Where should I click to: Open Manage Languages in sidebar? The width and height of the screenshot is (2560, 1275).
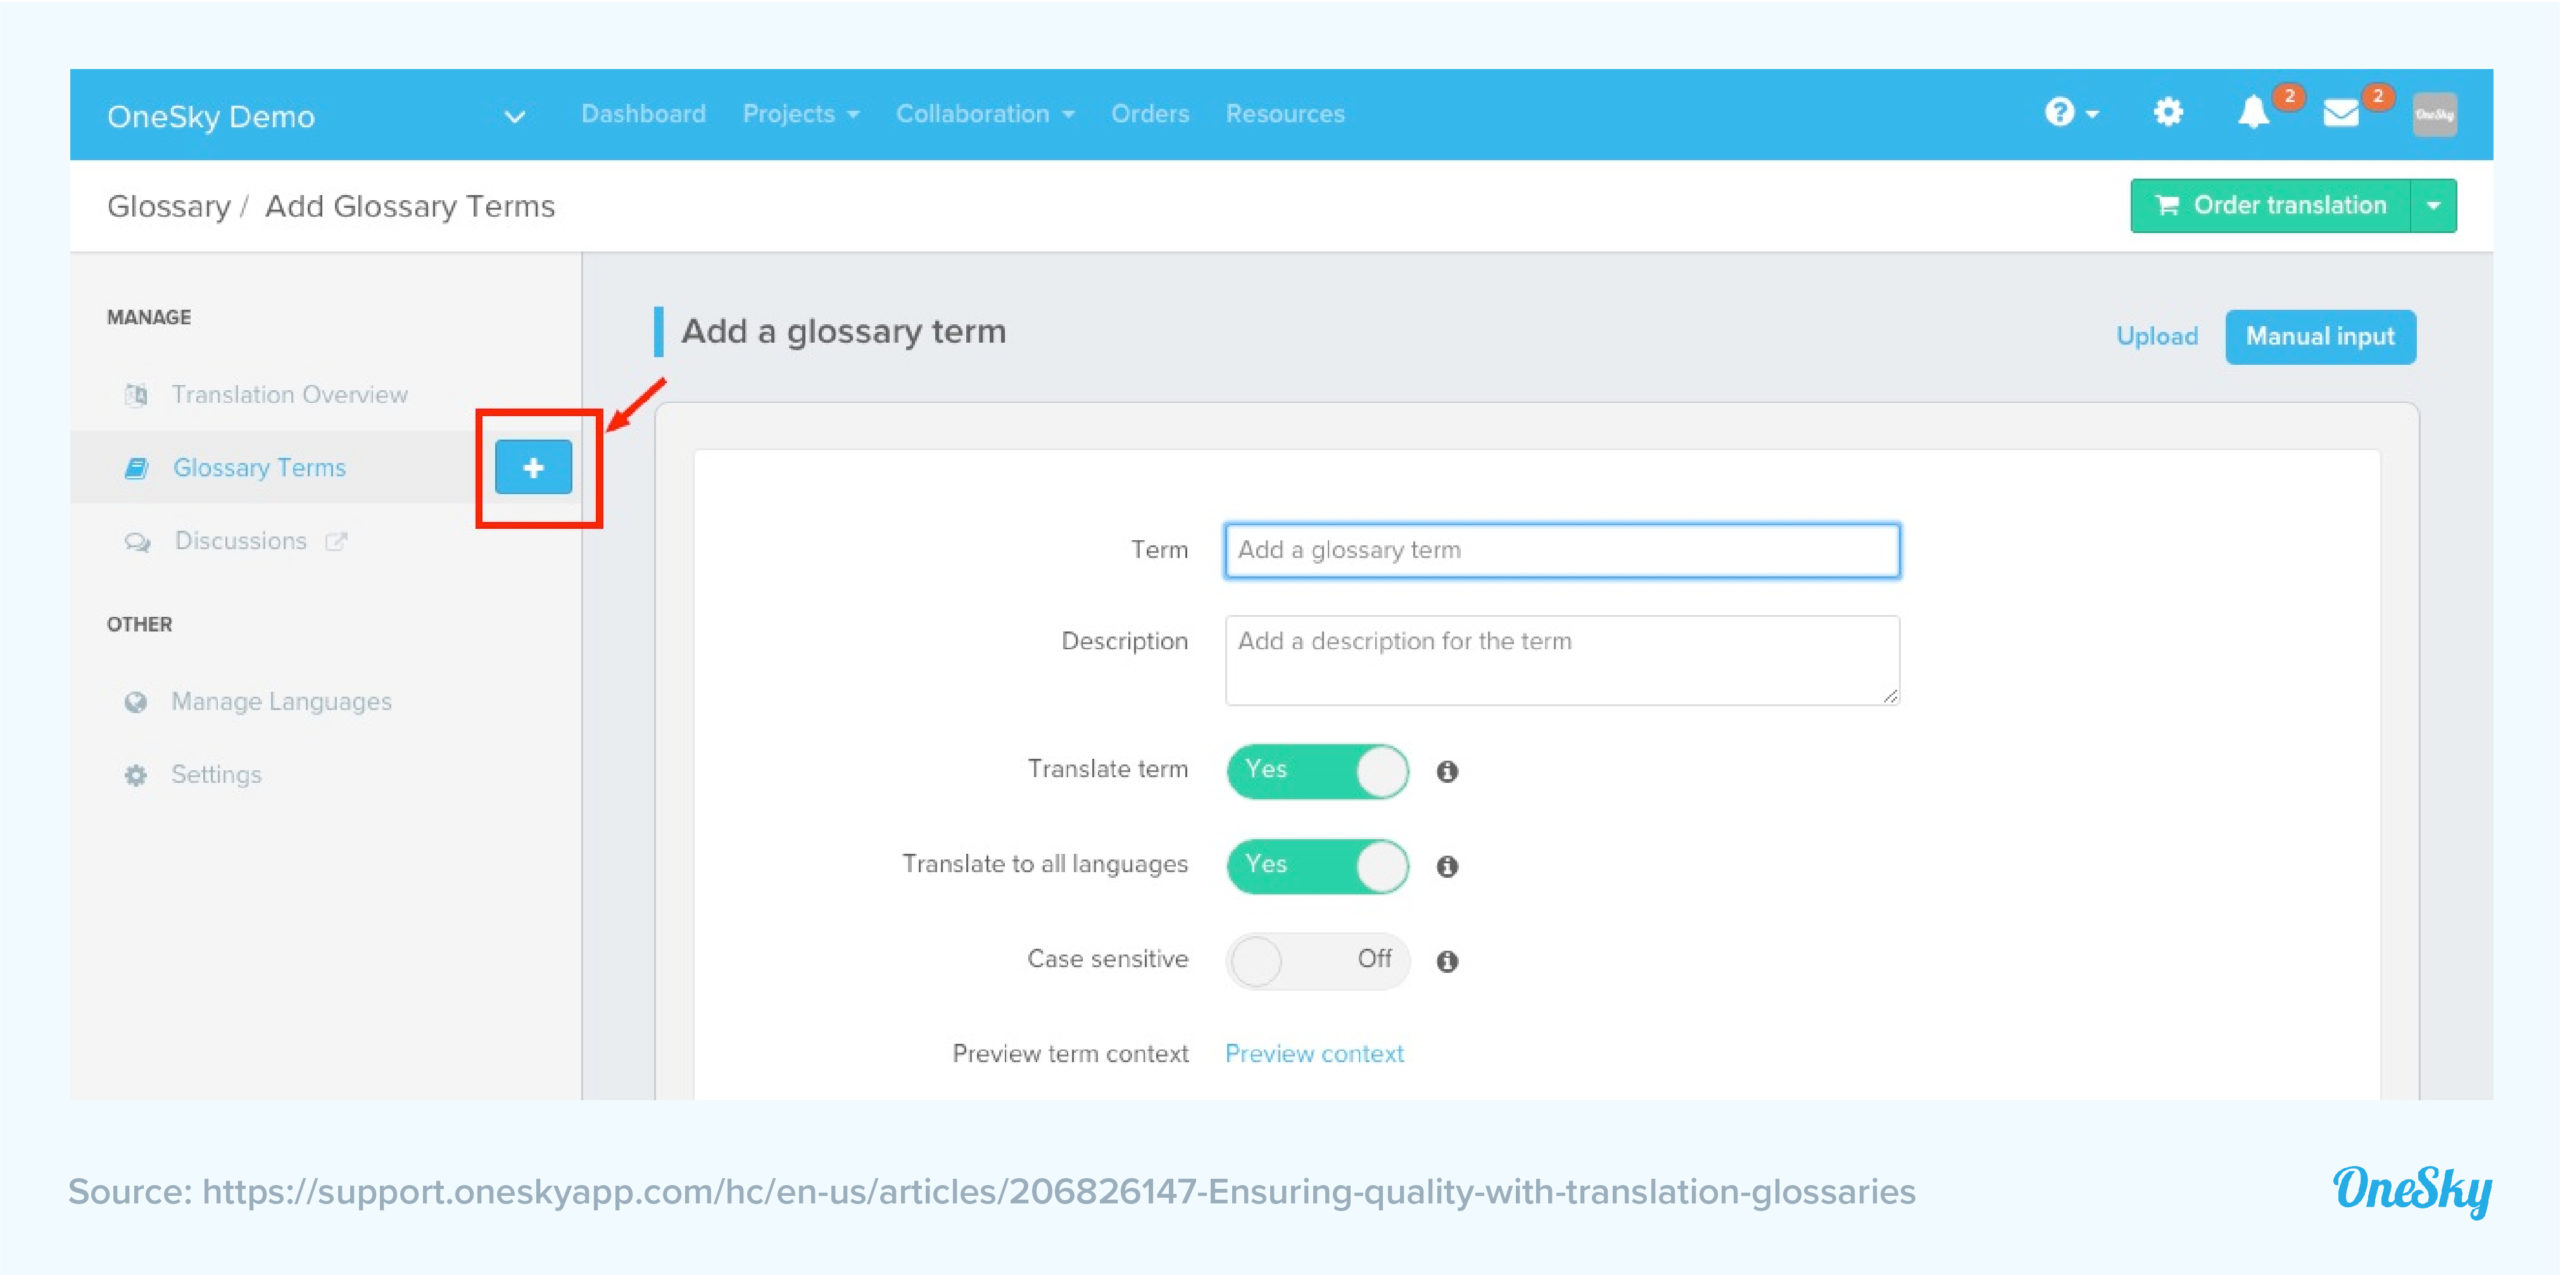click(282, 702)
